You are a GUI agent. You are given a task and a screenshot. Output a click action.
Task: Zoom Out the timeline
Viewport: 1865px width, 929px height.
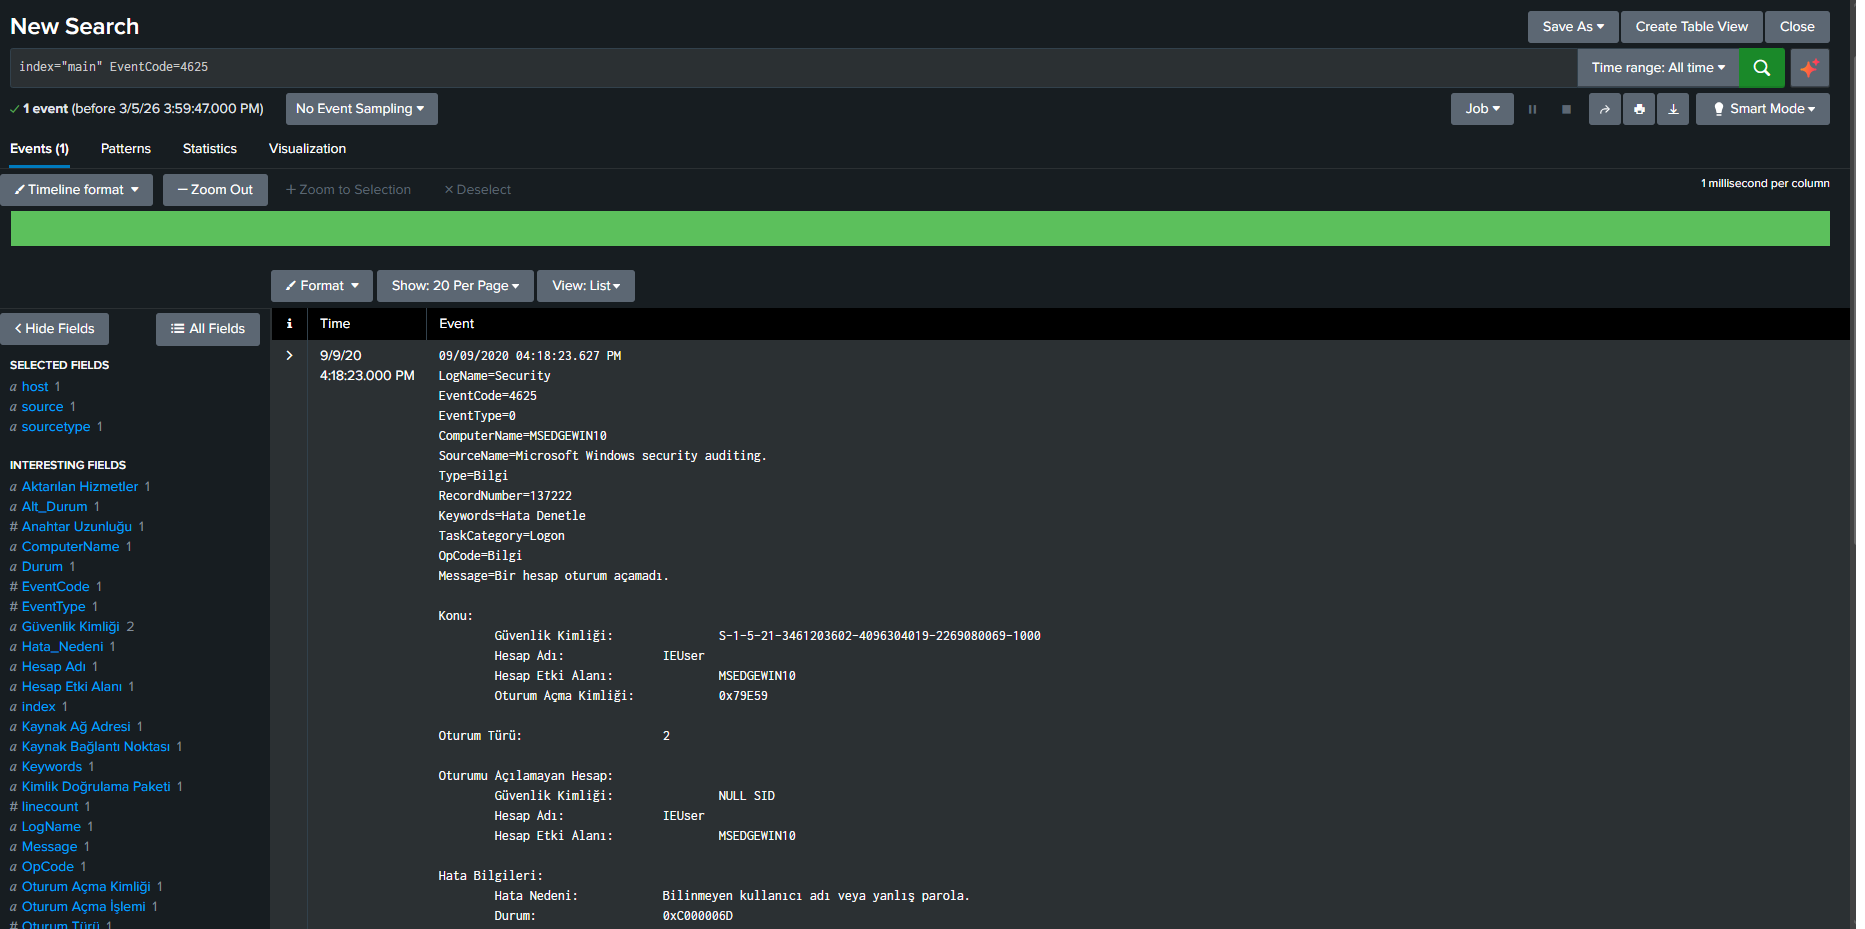215,190
